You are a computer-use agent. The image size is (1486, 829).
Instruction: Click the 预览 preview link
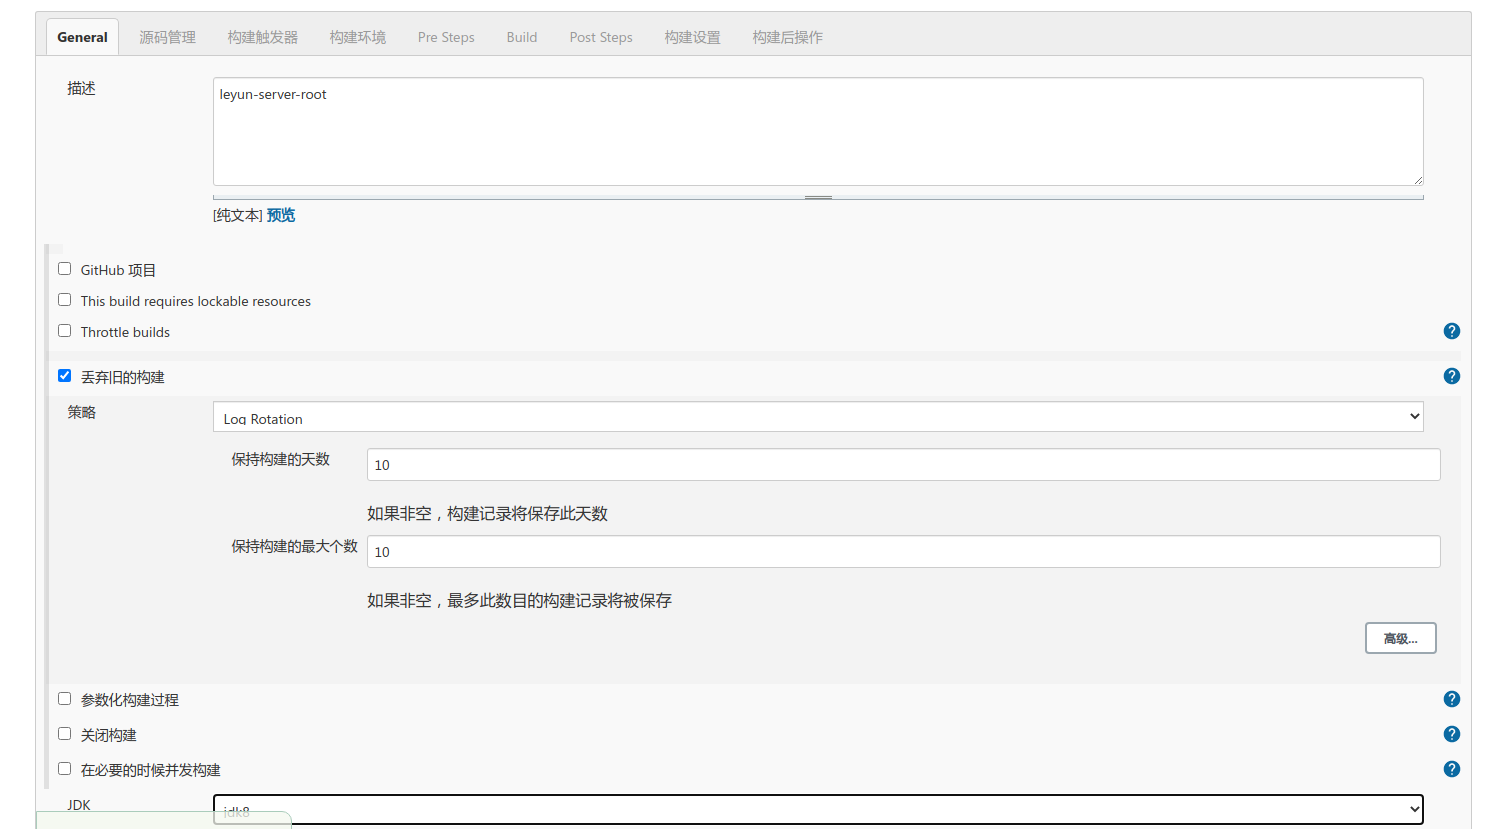pyautogui.click(x=281, y=215)
